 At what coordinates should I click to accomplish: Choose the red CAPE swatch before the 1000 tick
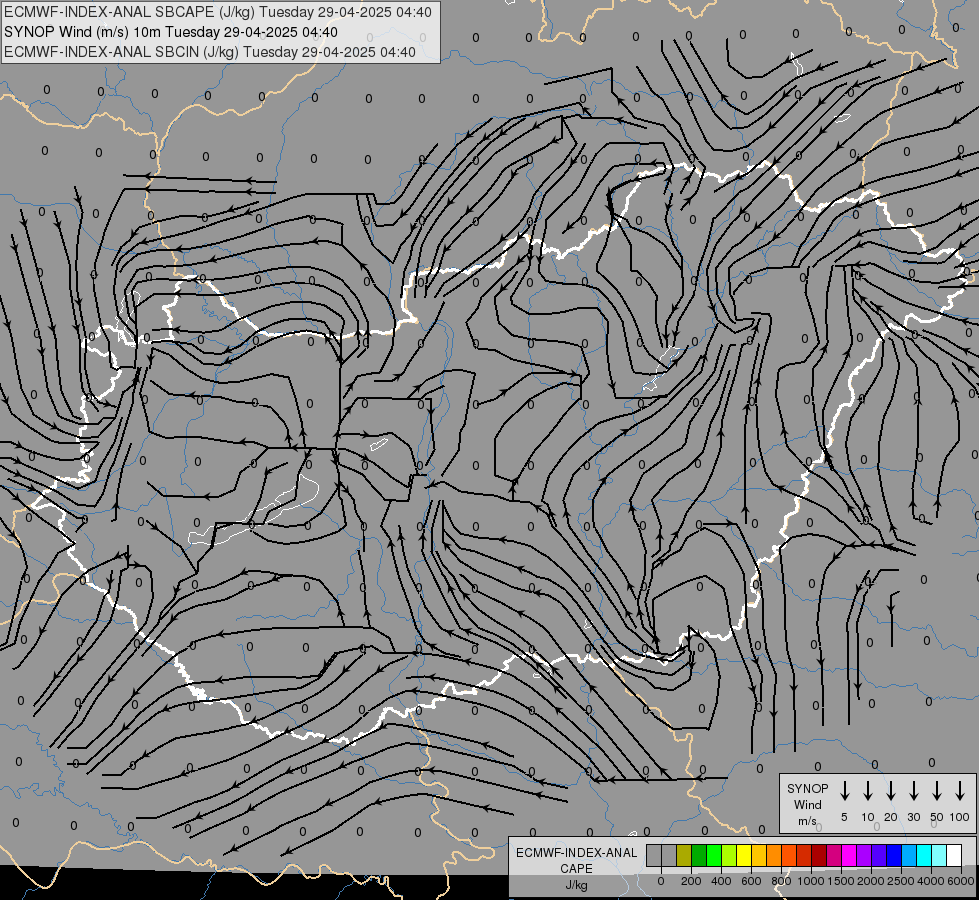click(804, 856)
